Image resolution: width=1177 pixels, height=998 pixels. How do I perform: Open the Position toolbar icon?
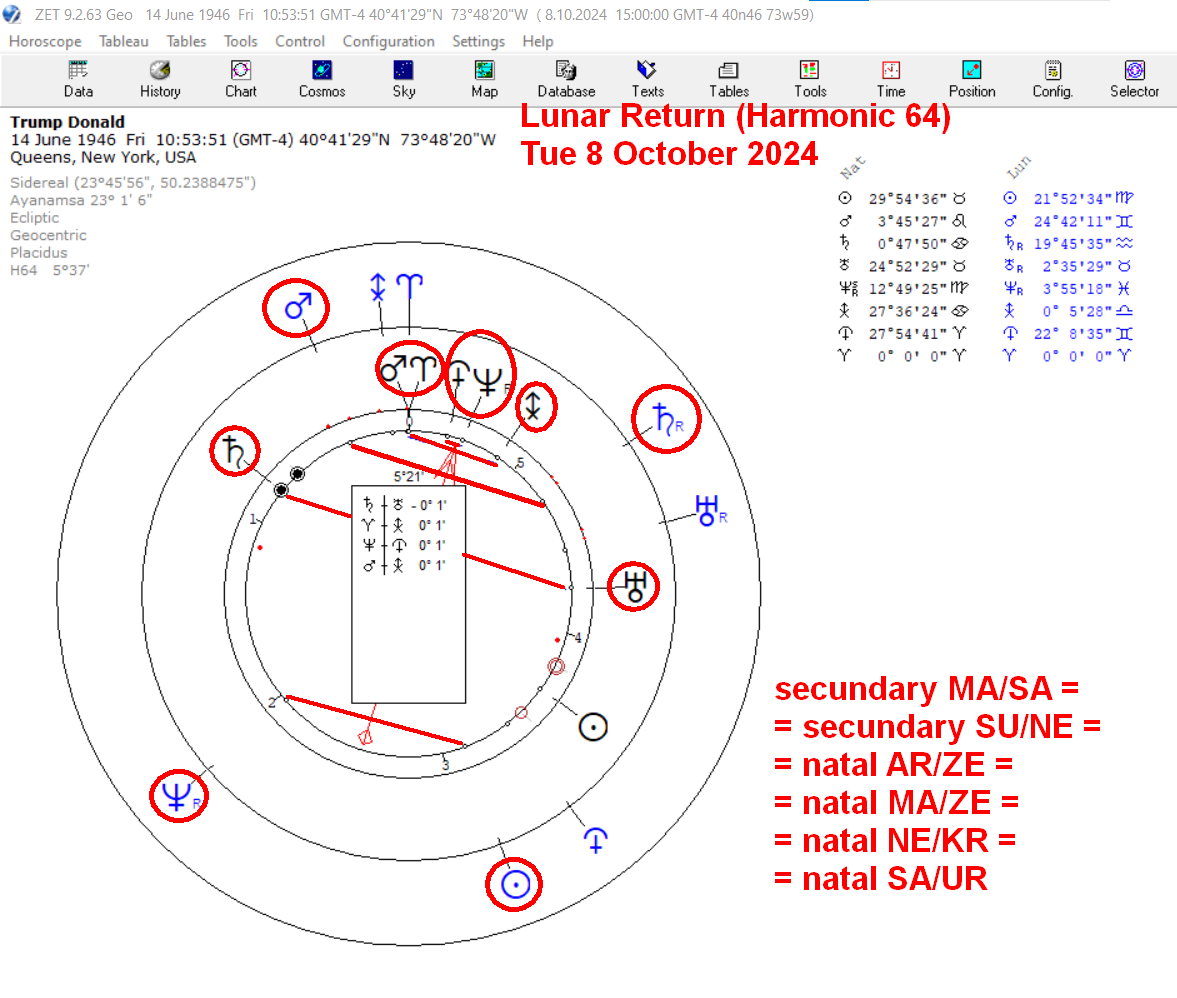(972, 80)
